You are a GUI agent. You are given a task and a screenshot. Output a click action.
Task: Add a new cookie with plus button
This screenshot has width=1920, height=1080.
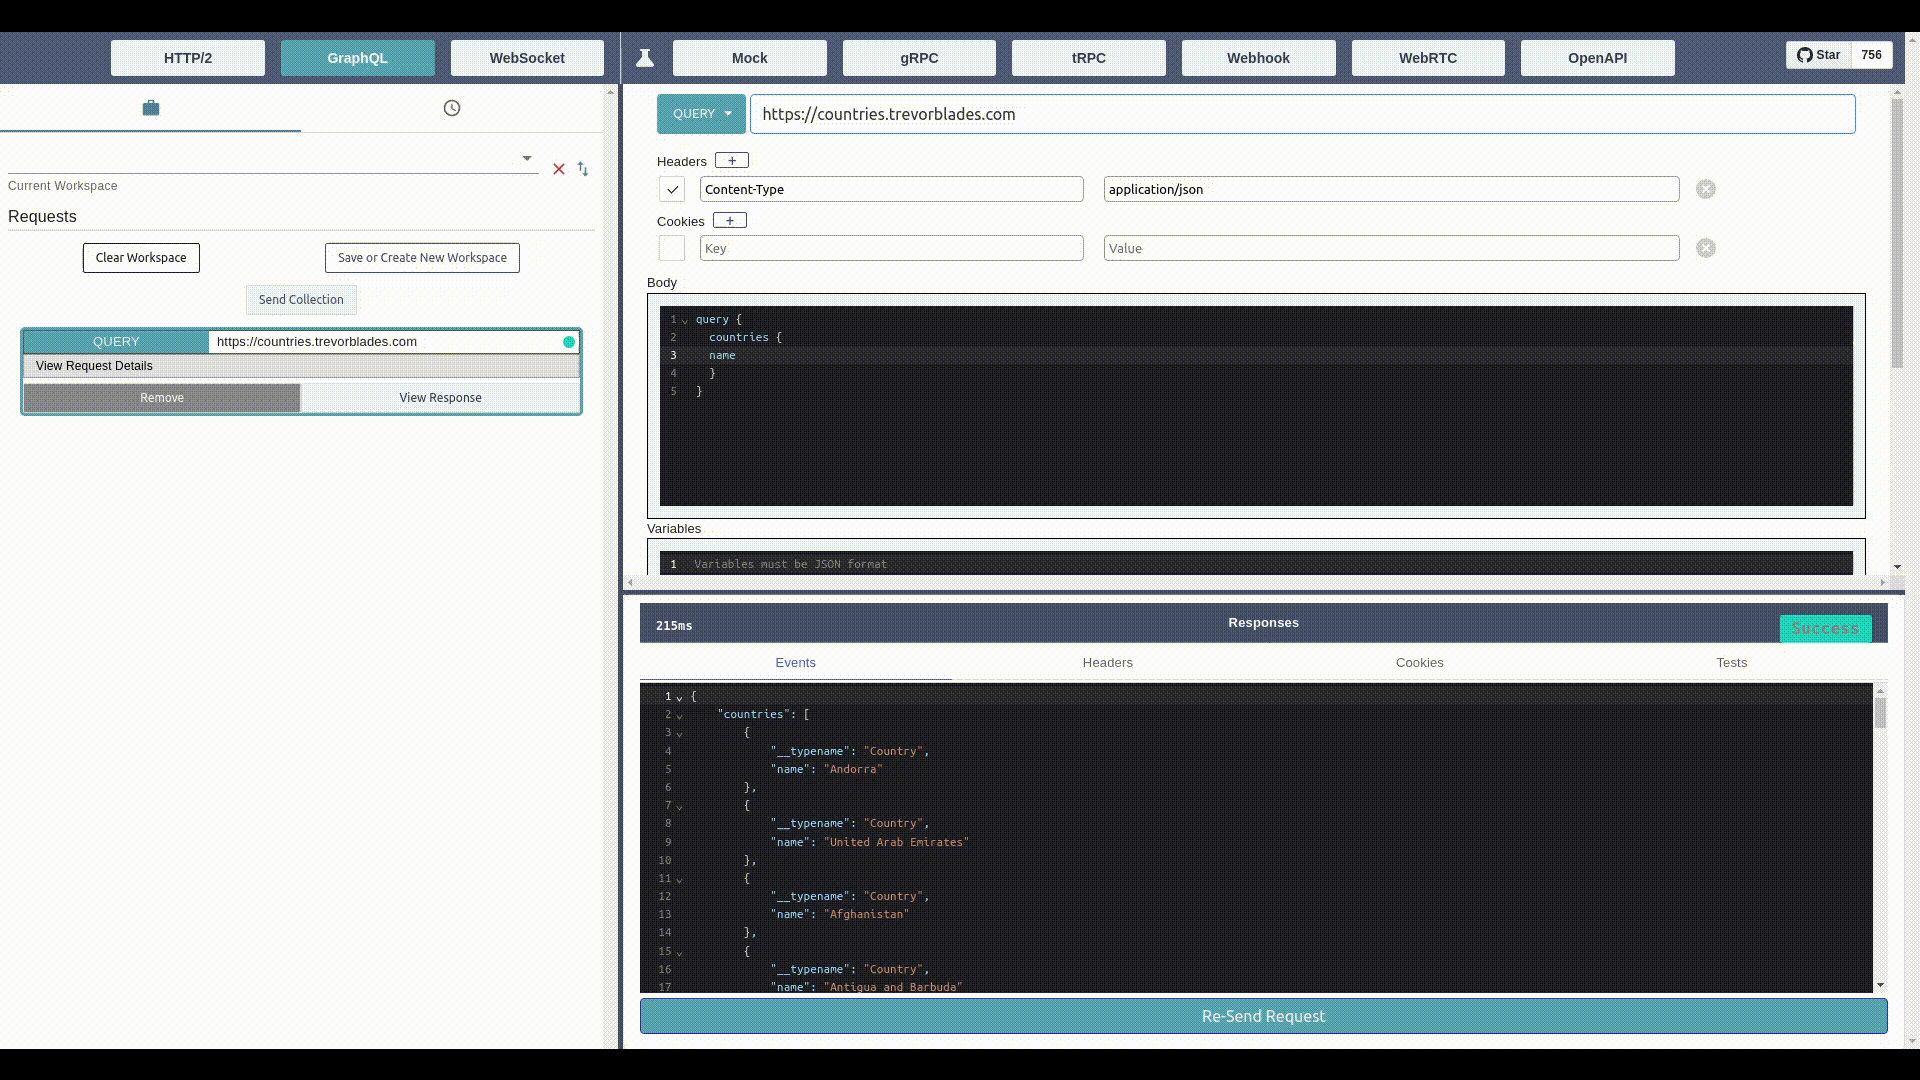(x=730, y=221)
